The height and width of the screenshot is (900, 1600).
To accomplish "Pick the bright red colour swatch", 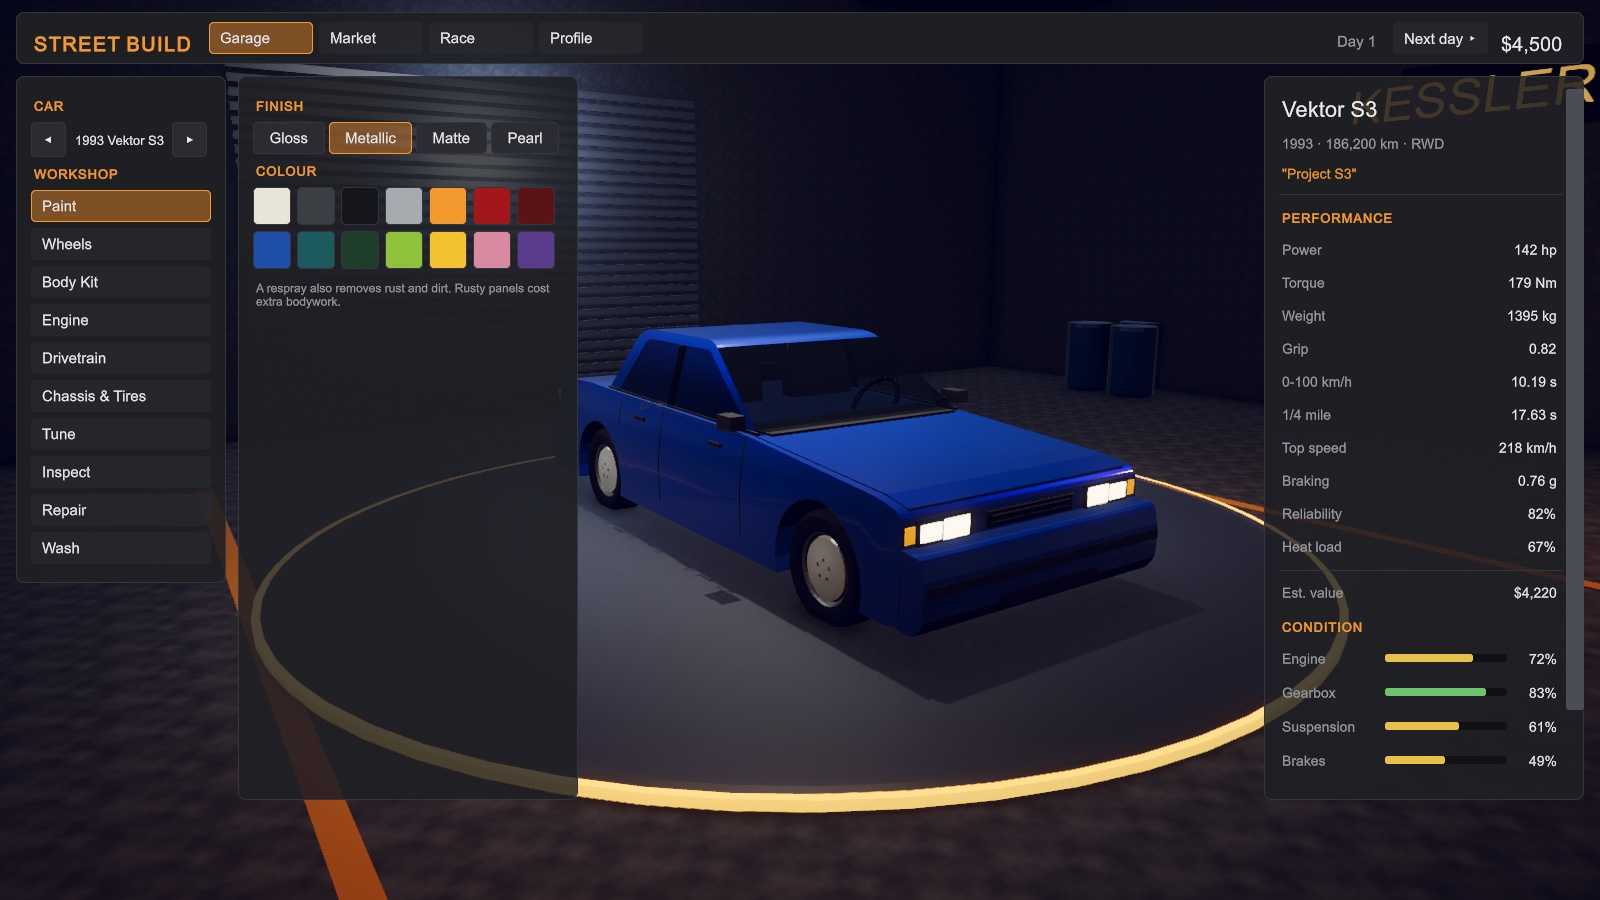I will click(x=492, y=206).
